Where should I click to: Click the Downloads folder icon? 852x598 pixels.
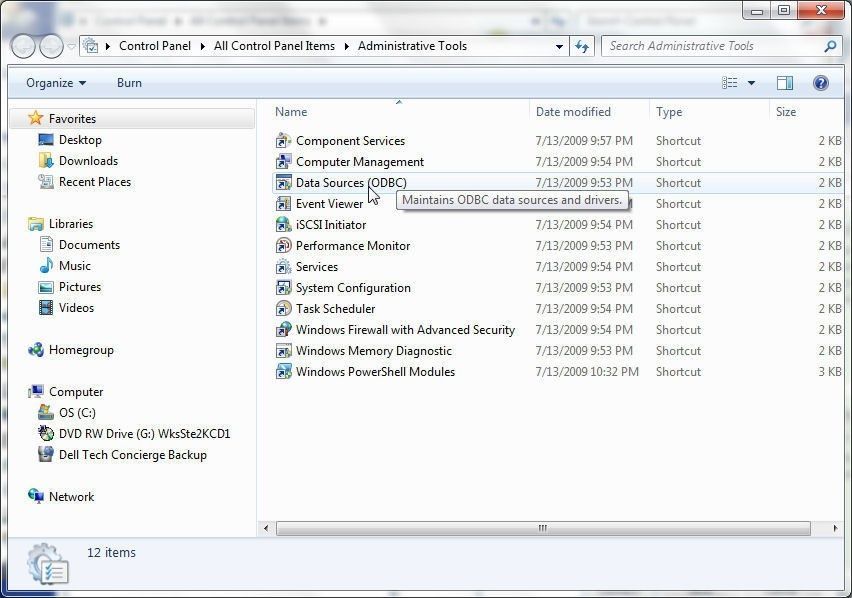(46, 161)
